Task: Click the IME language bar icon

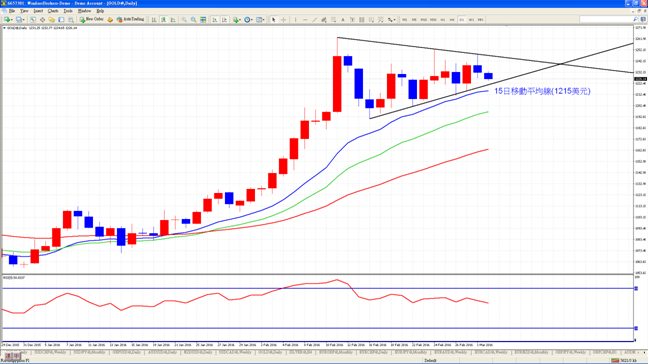Action: click(12, 356)
